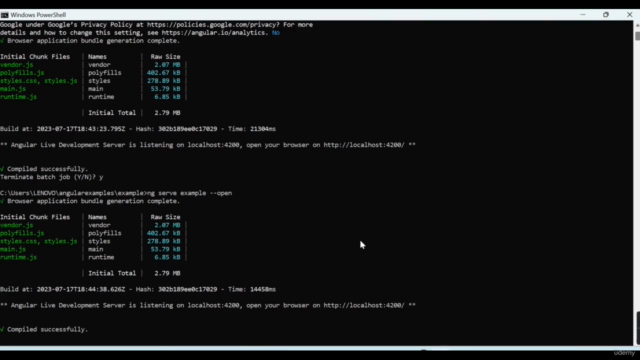Restore down the PowerShell window
The image size is (640, 360).
[x=606, y=15]
